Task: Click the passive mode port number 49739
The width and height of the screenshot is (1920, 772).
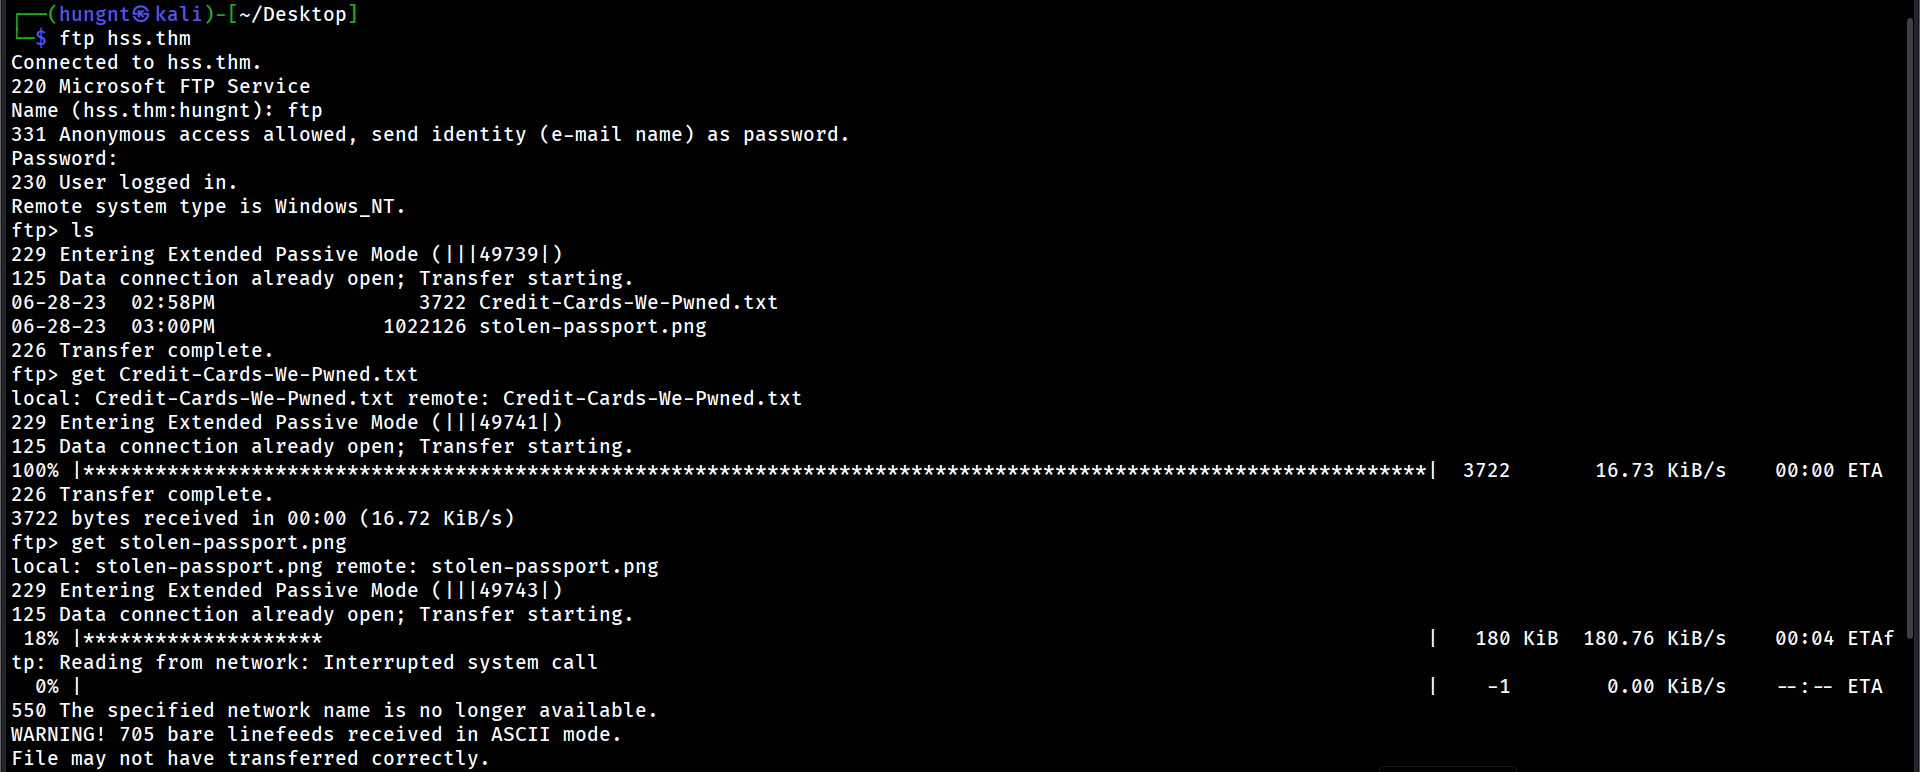Action: coord(509,254)
